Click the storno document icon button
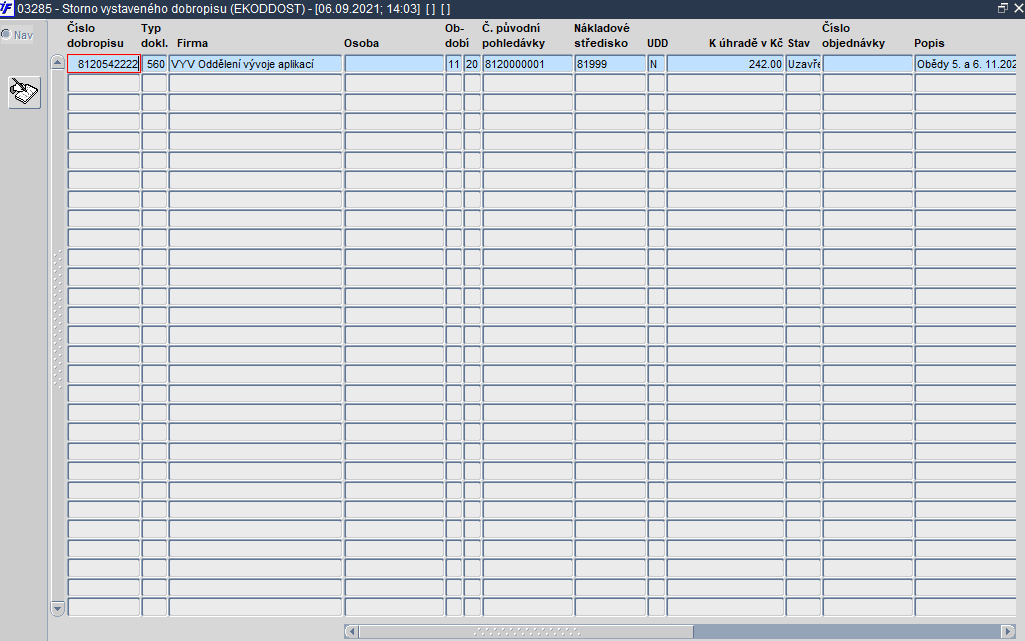The image size is (1025, 641). click(24, 92)
